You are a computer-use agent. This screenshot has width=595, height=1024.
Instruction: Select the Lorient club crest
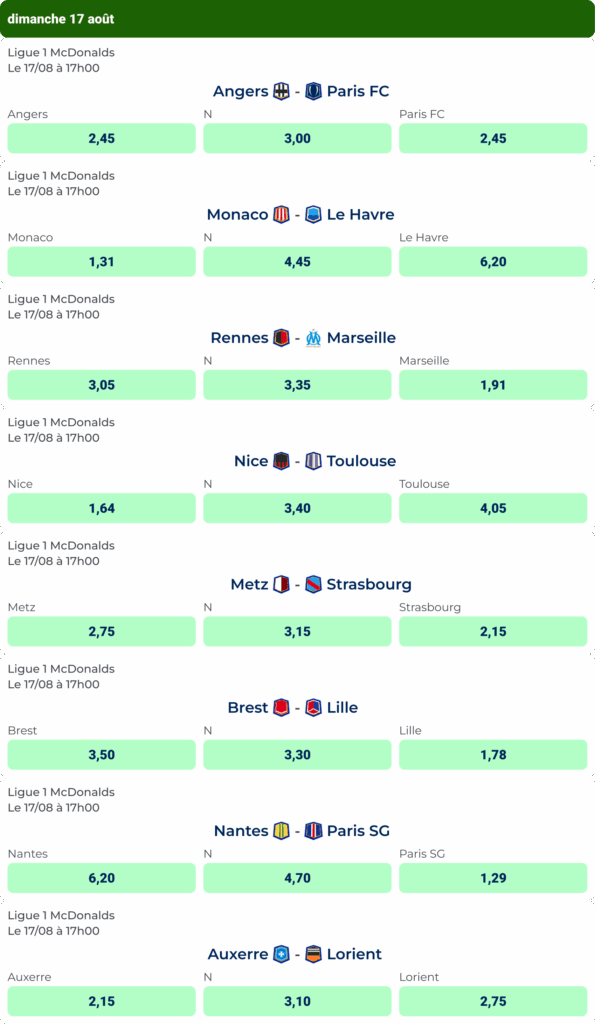pos(314,954)
